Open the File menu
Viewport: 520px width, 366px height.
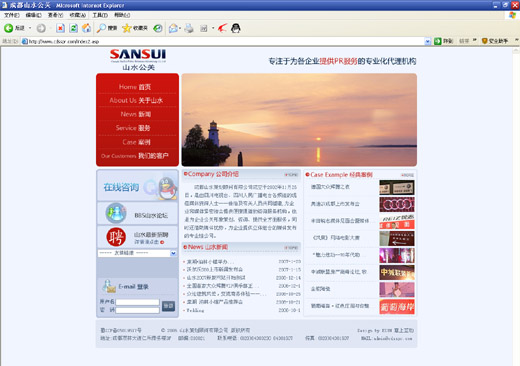pyautogui.click(x=12, y=15)
